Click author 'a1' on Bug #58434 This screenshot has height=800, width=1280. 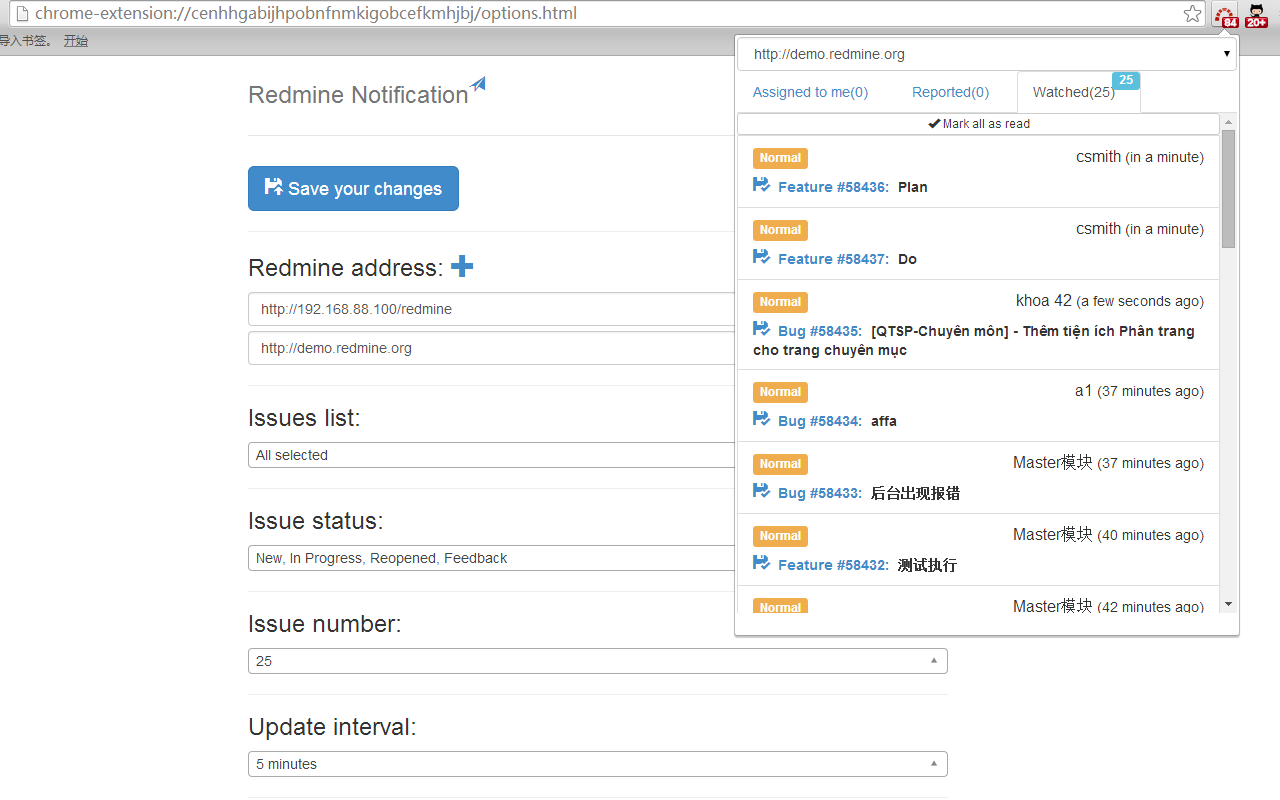click(x=1084, y=390)
